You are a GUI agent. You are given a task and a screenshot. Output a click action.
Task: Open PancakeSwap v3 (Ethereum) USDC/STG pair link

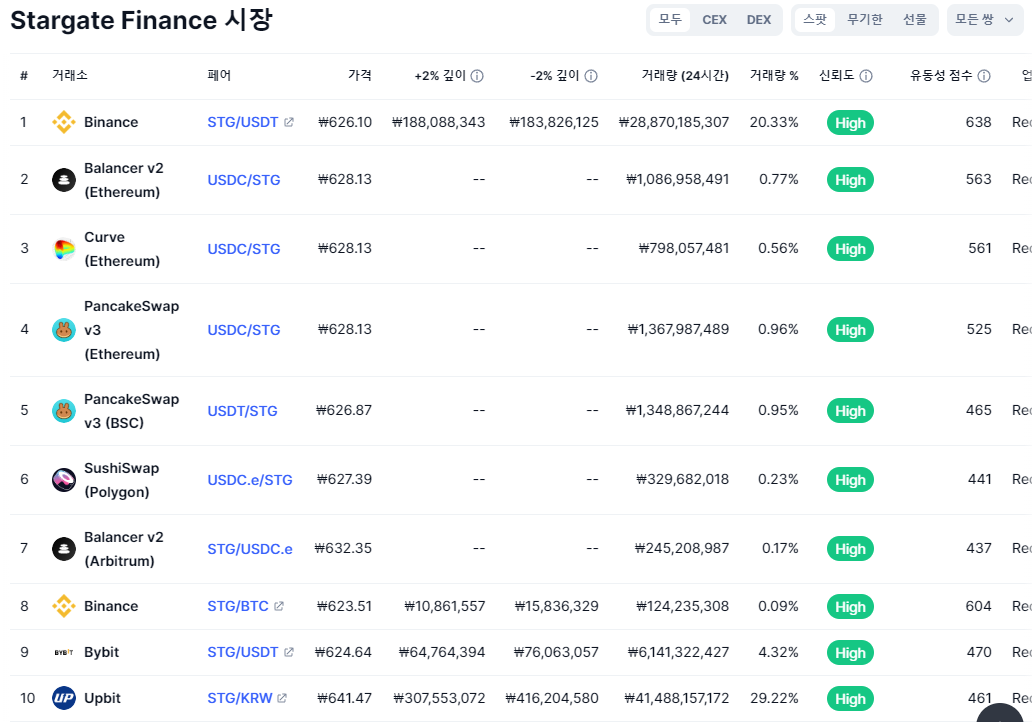click(244, 330)
